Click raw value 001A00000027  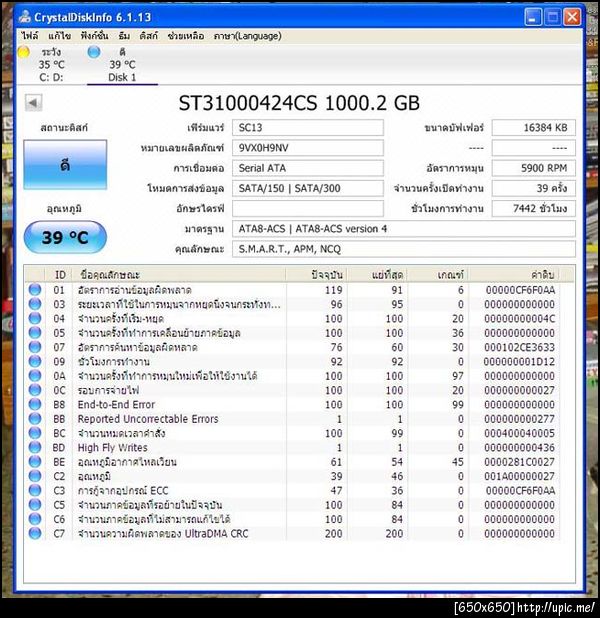(519, 476)
